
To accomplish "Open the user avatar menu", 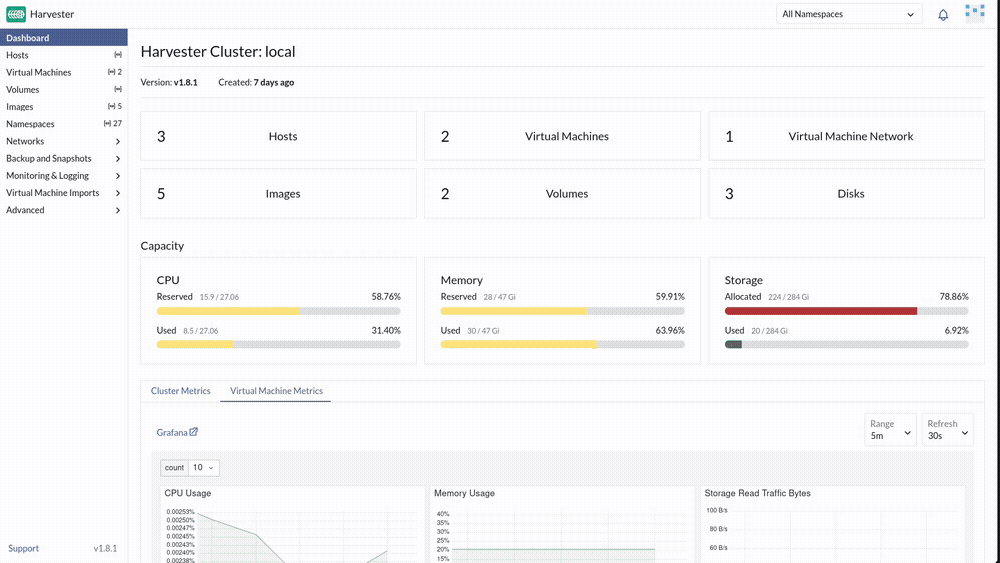I will pos(974,13).
